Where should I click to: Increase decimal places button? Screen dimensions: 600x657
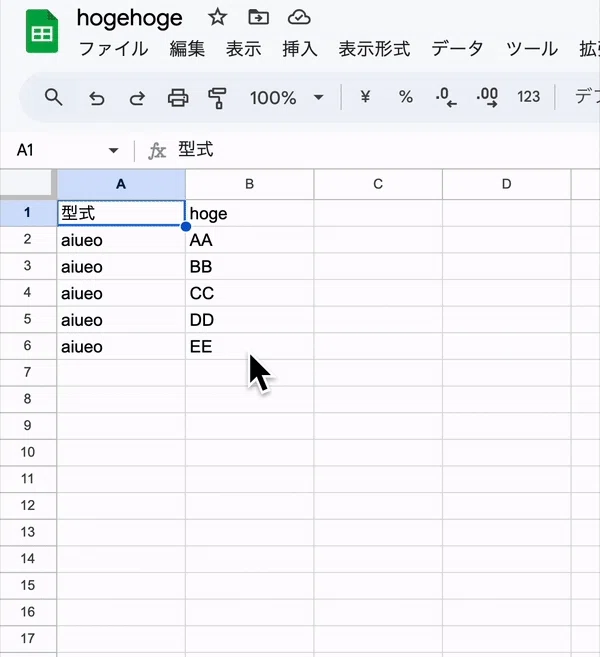click(x=487, y=98)
